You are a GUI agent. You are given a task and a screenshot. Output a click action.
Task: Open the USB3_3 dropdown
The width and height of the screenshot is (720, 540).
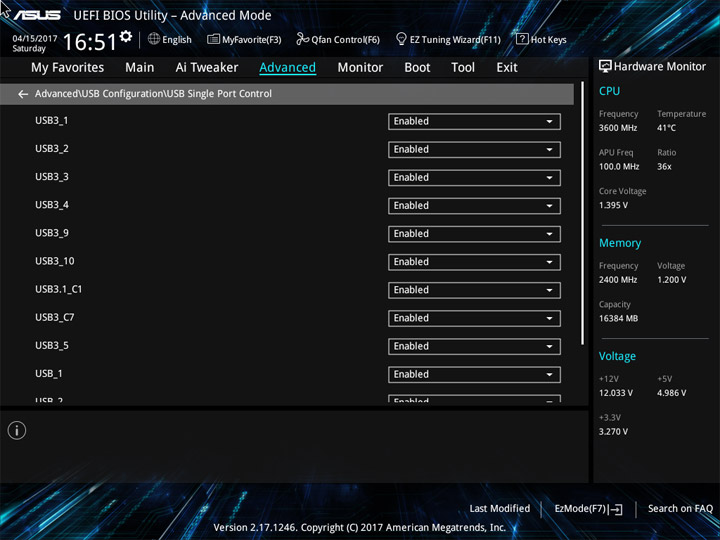[474, 178]
